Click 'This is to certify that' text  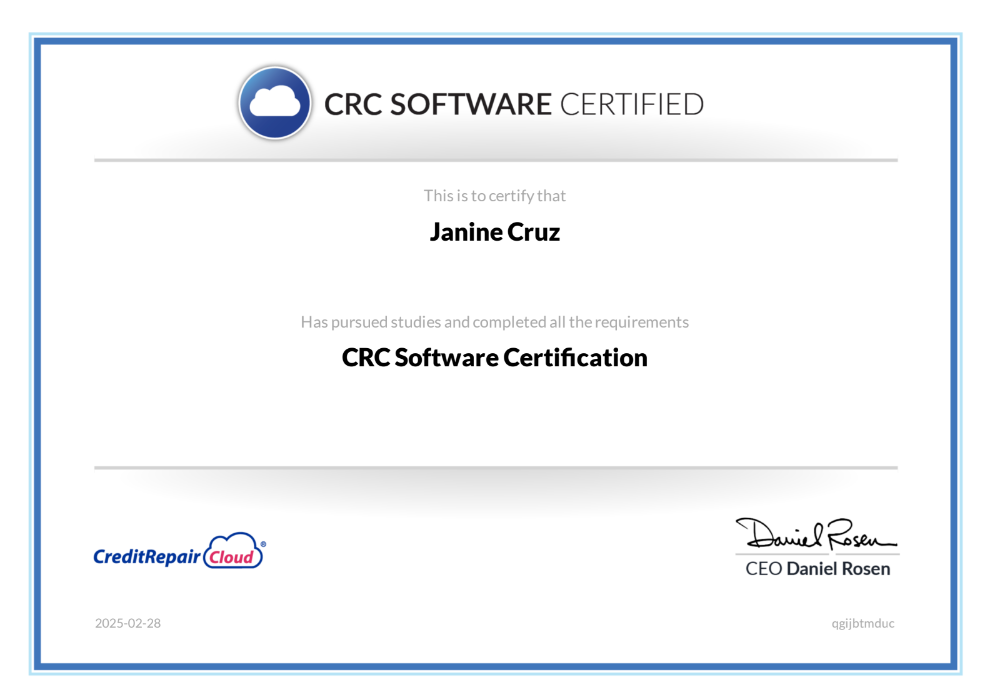pos(495,196)
